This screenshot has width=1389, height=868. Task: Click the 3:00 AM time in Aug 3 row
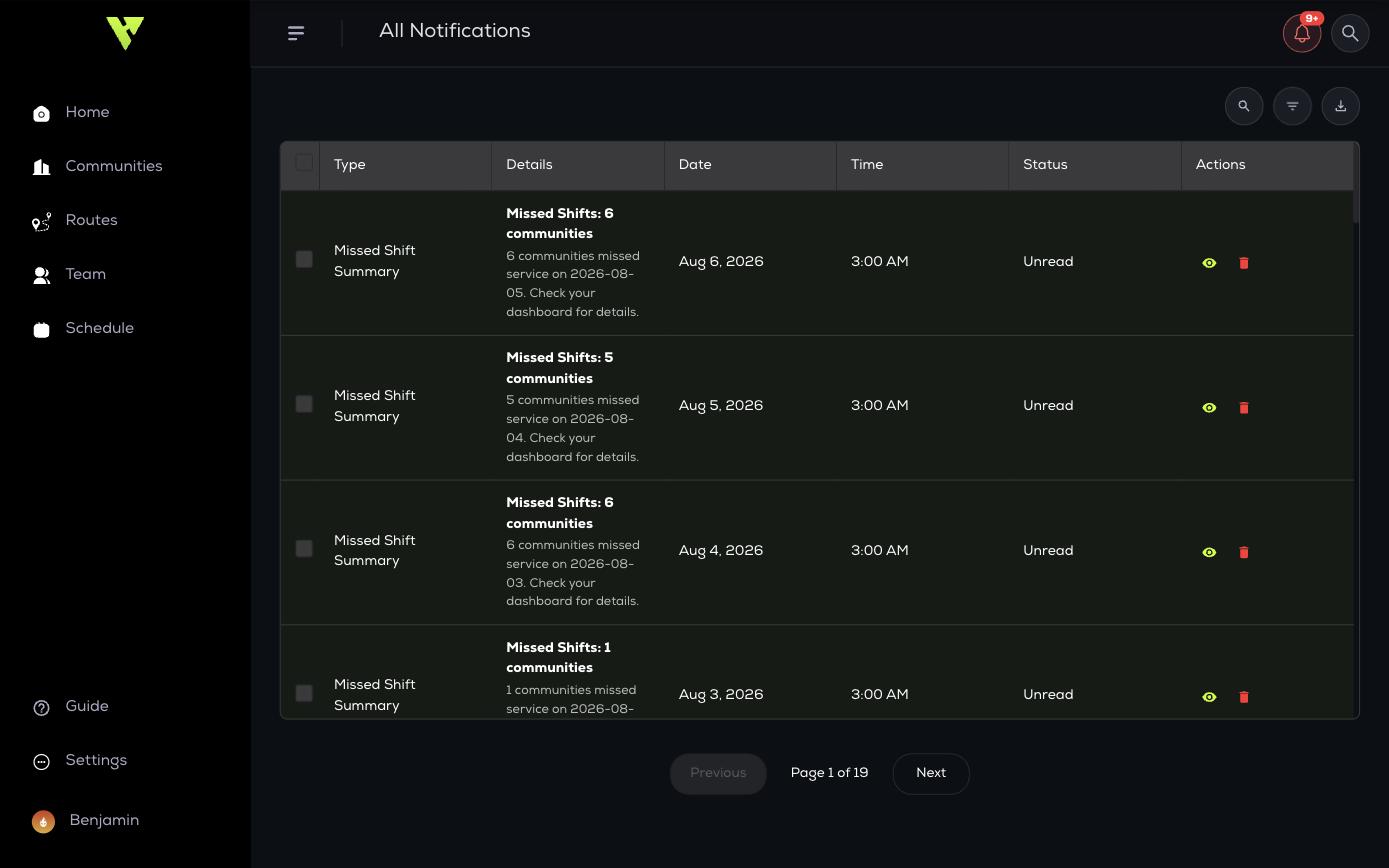pyautogui.click(x=880, y=695)
